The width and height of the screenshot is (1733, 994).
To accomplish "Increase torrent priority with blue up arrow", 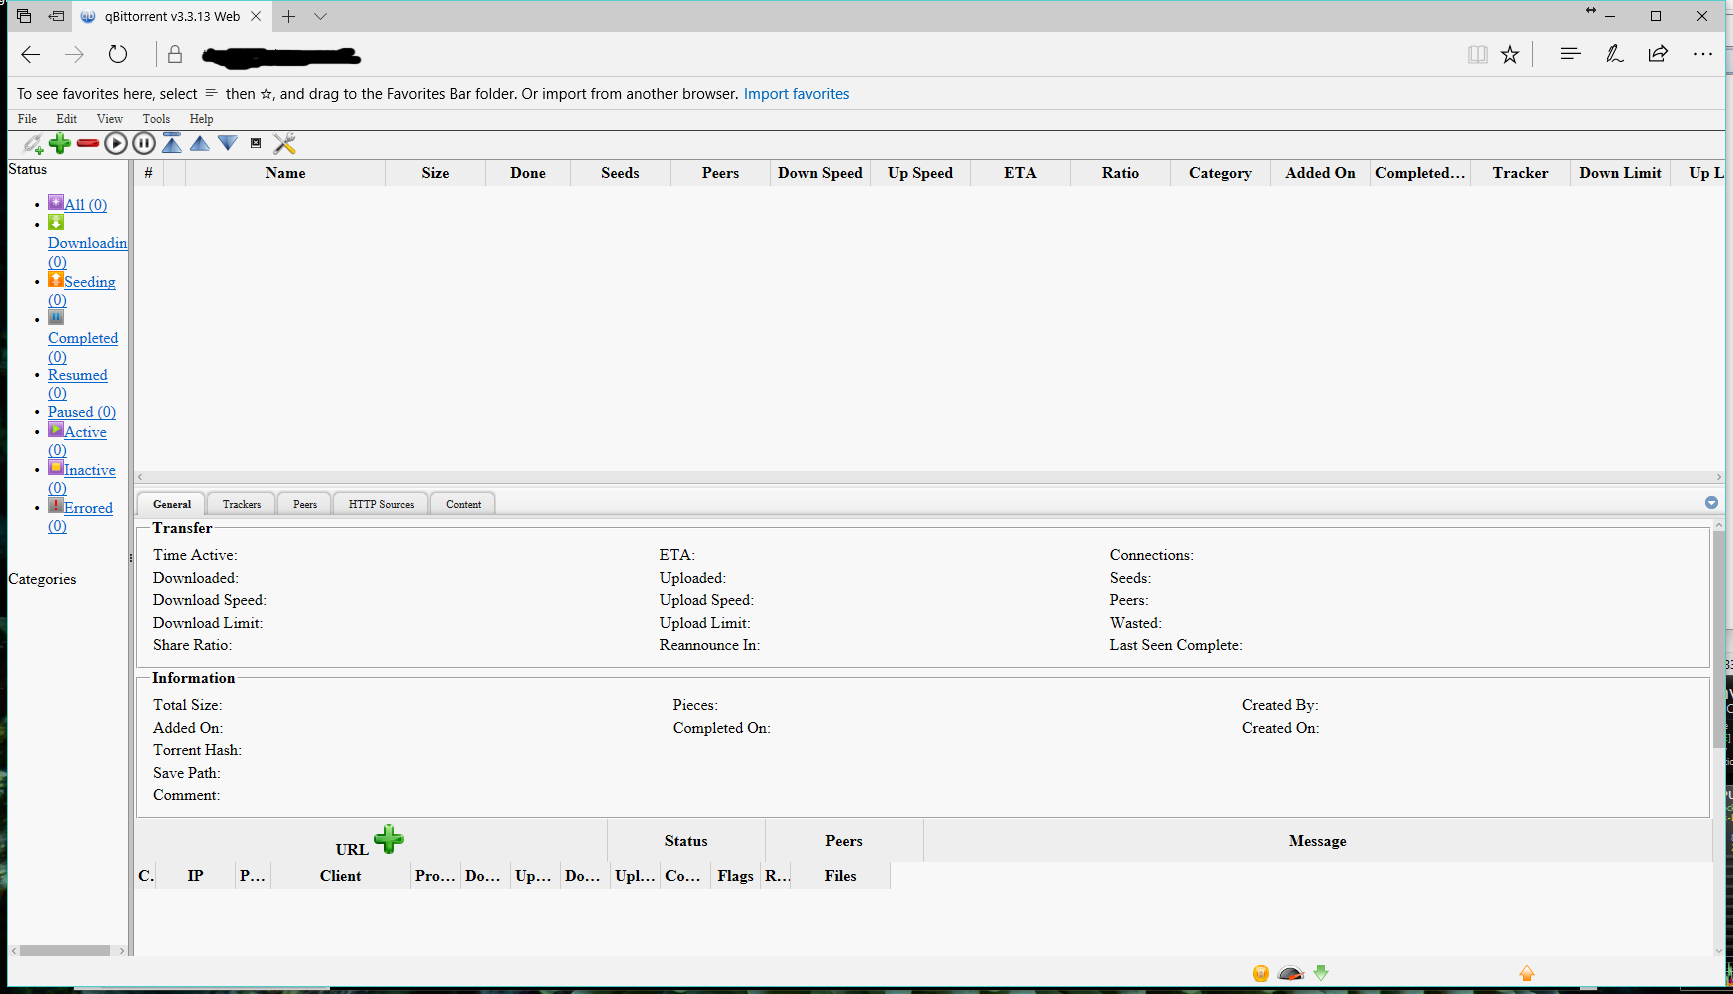I will 200,143.
